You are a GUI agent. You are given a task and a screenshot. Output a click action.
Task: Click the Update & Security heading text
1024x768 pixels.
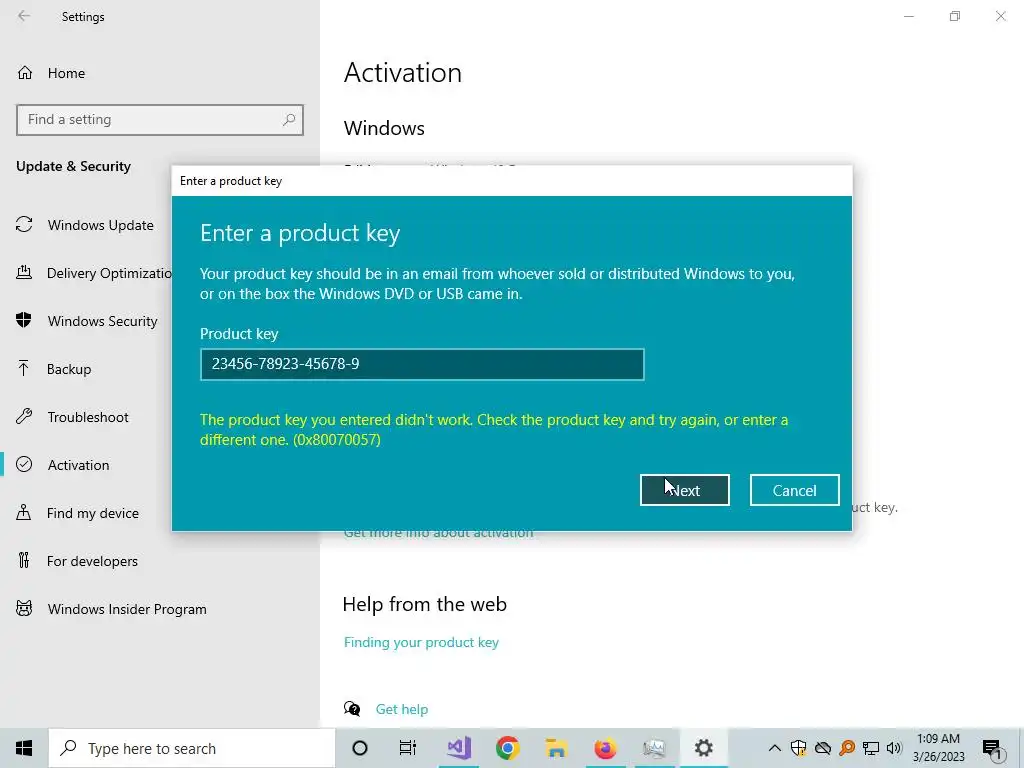pos(73,166)
